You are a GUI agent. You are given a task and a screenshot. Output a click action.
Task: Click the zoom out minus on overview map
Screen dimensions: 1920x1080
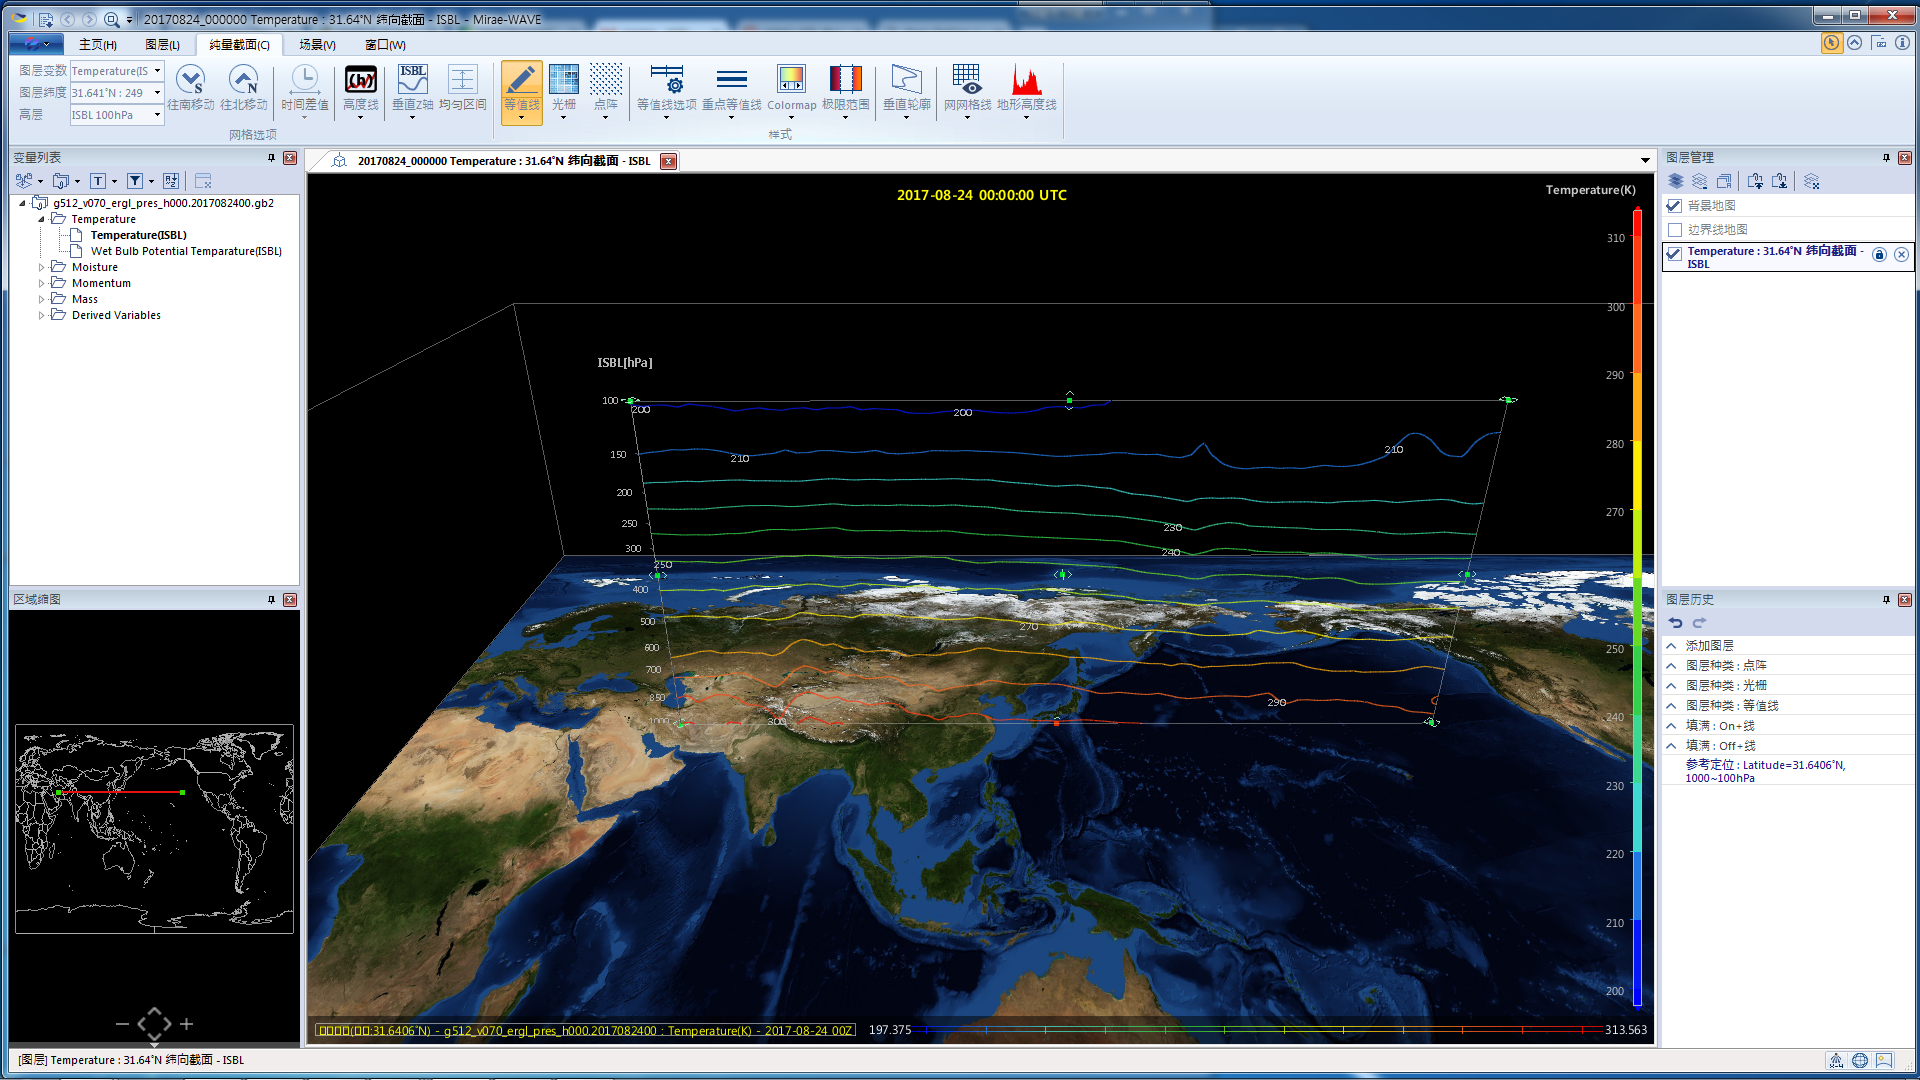(x=122, y=1024)
